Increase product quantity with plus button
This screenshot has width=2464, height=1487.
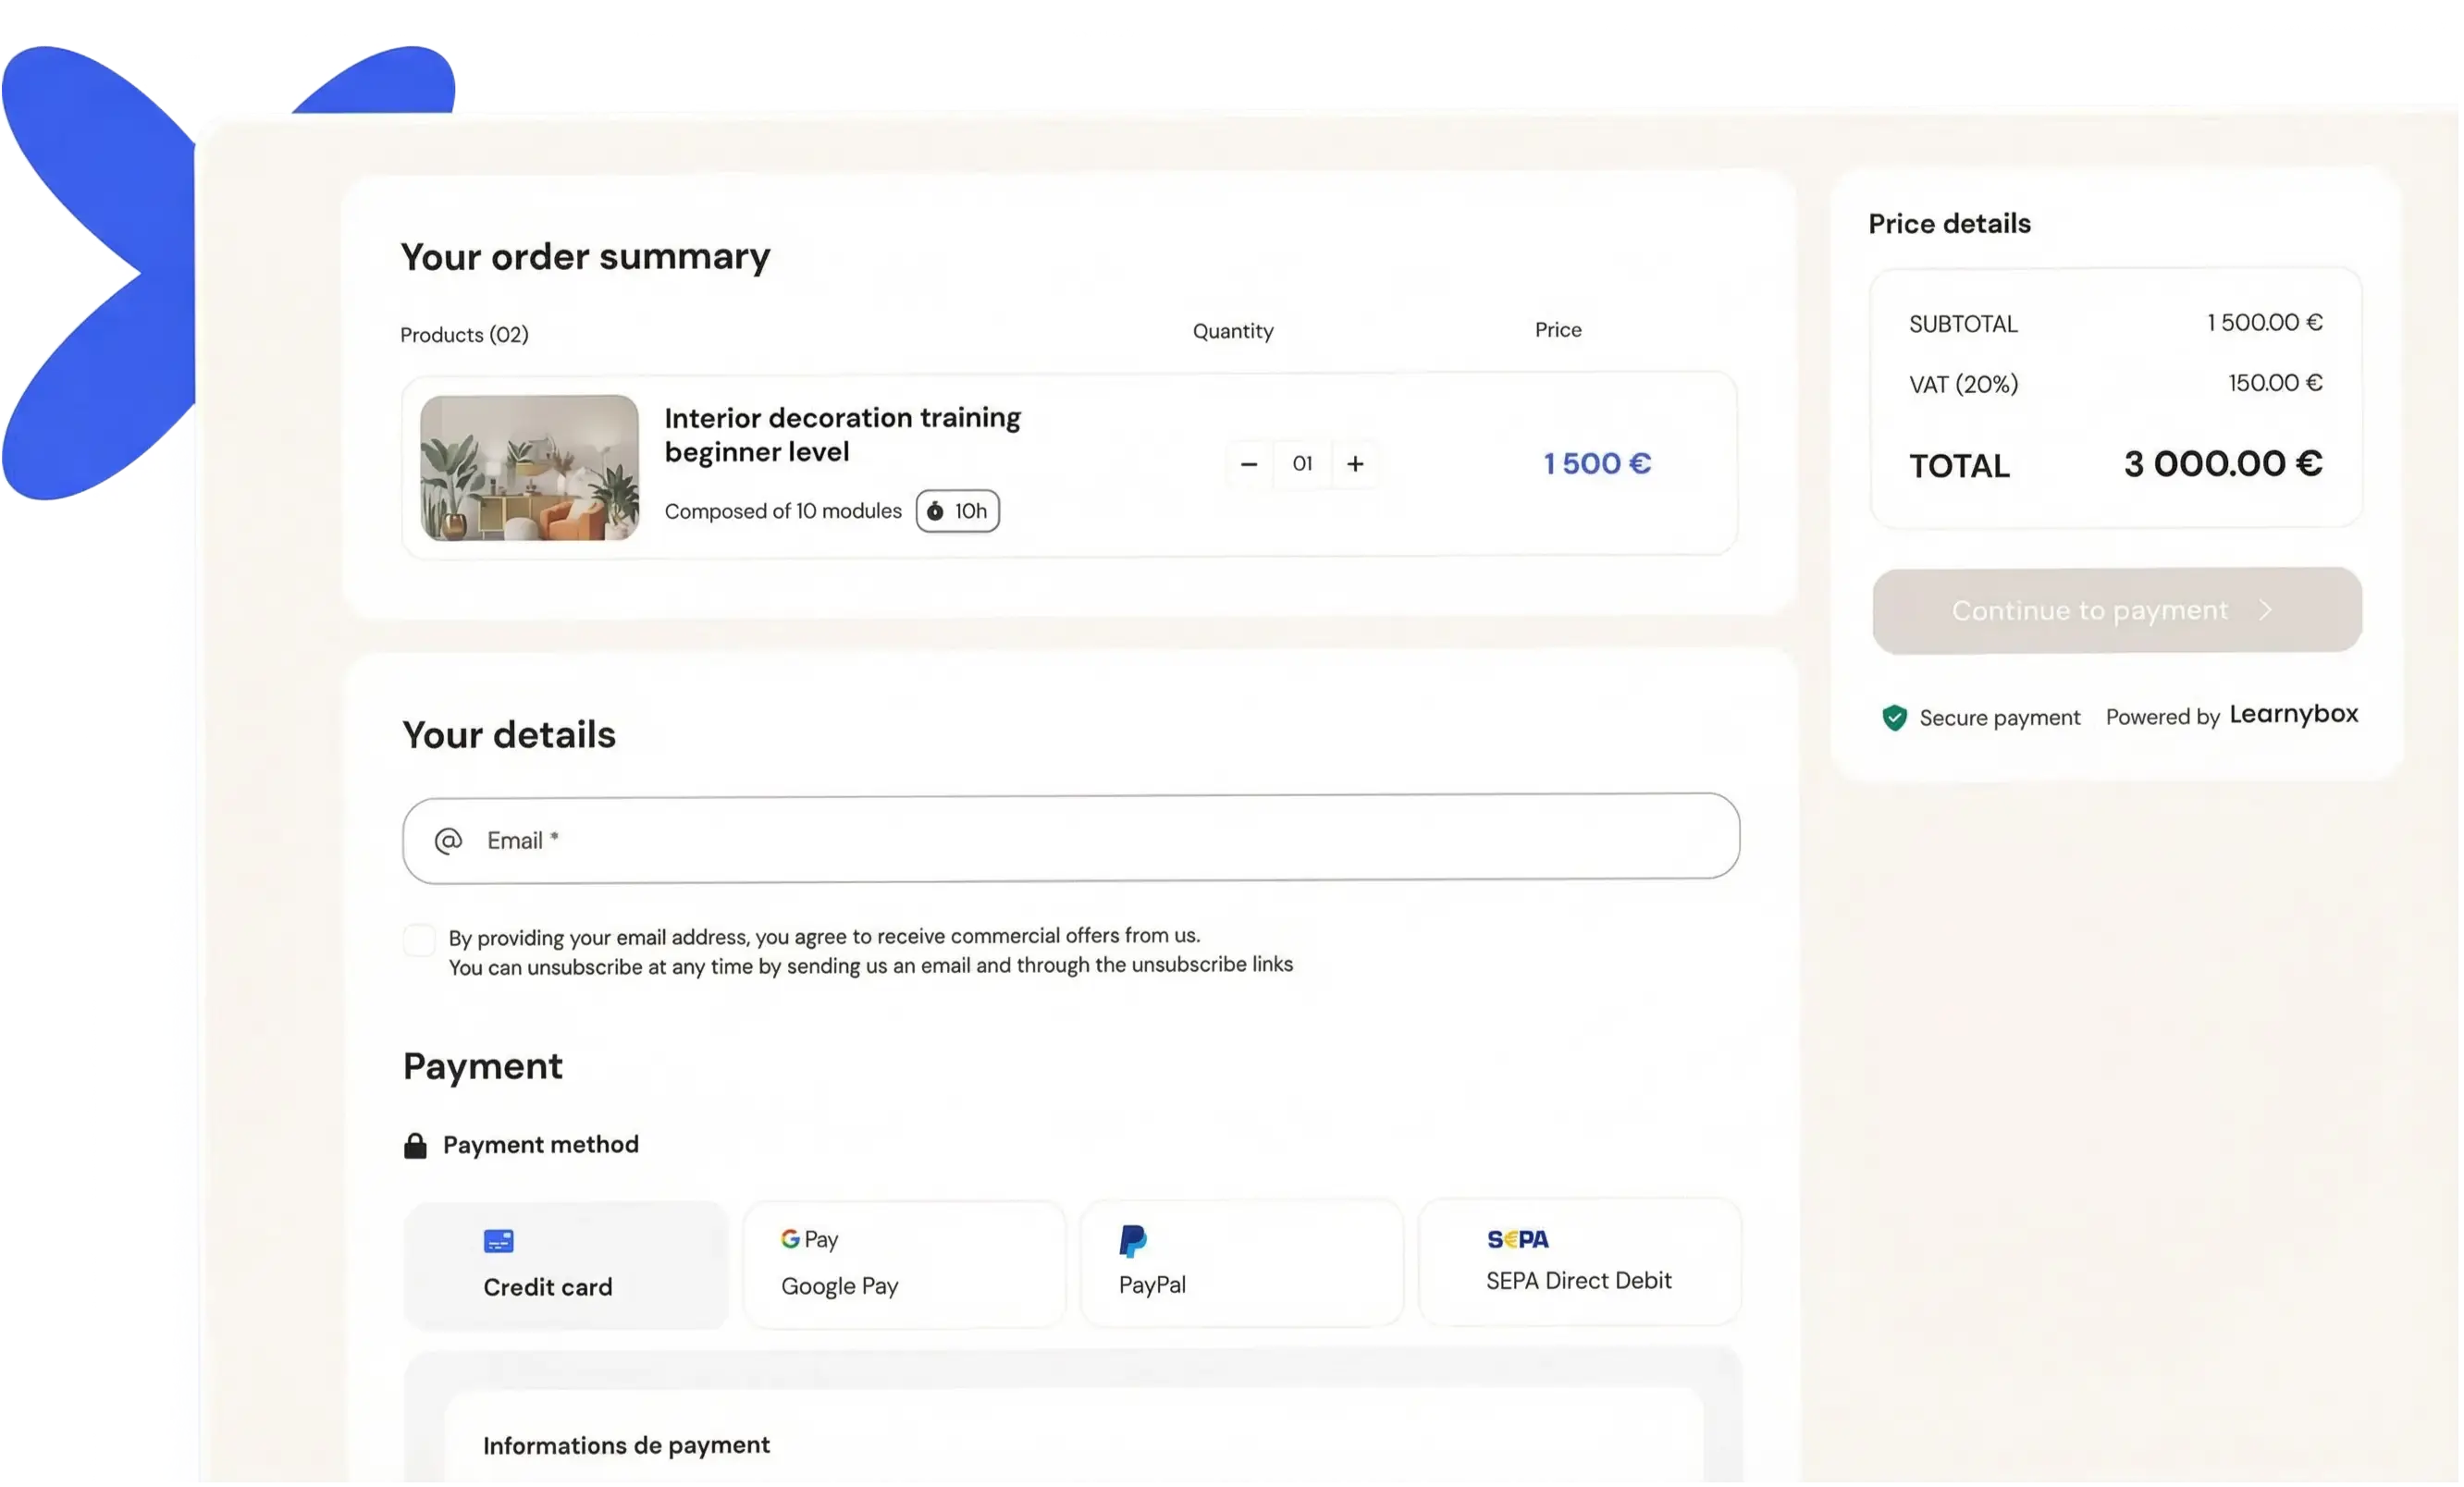tap(1355, 463)
